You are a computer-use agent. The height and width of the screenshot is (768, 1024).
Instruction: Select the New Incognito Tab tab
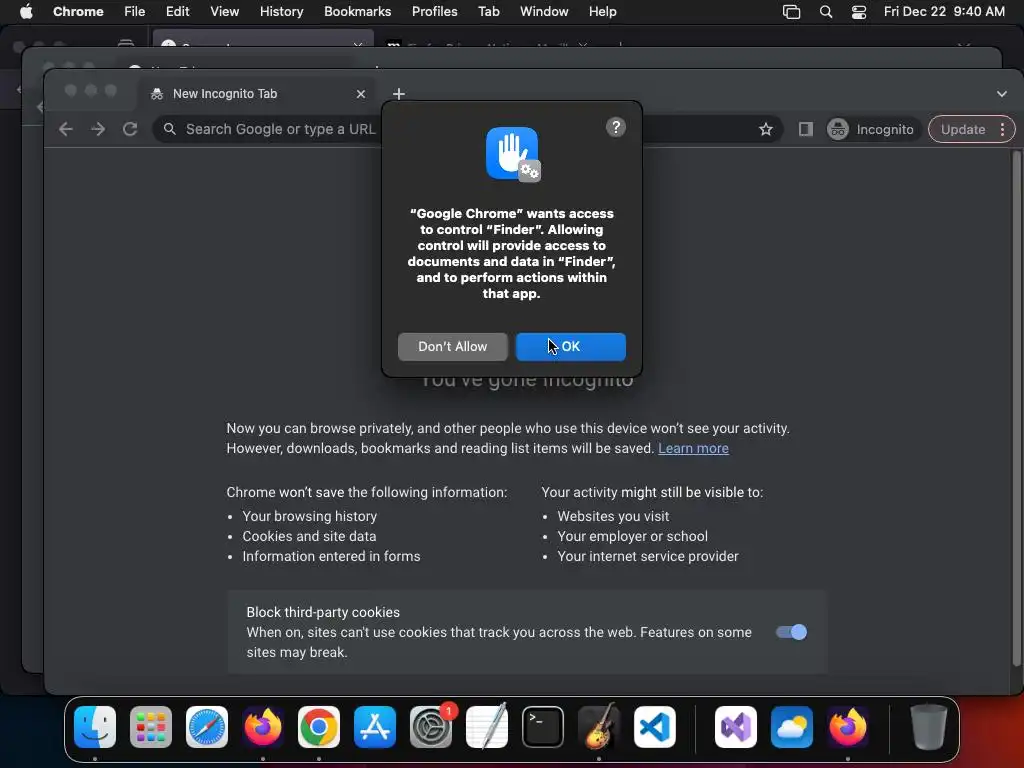(255, 94)
